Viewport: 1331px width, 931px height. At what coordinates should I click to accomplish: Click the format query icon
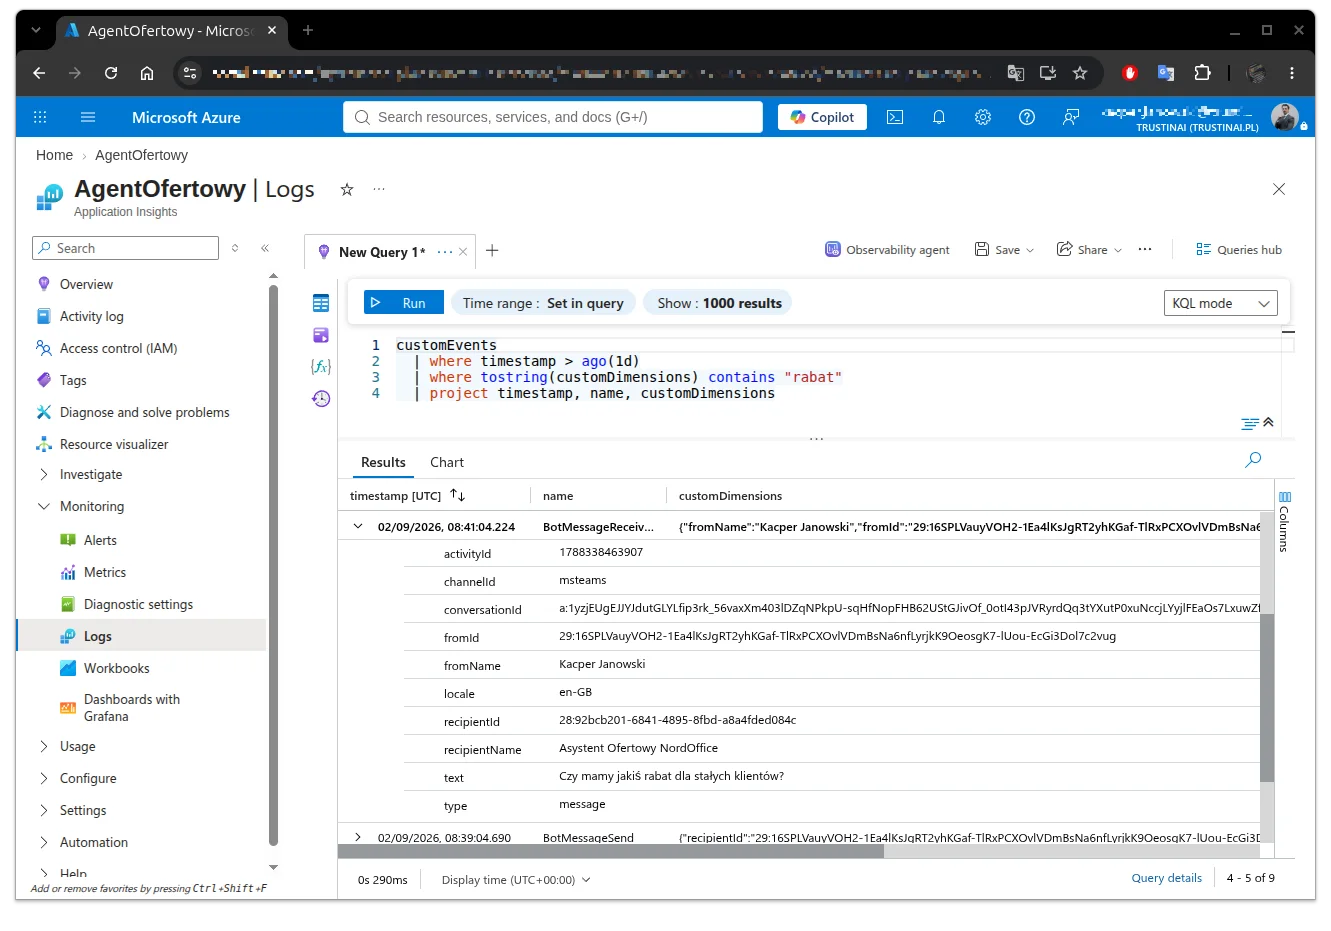[1249, 424]
